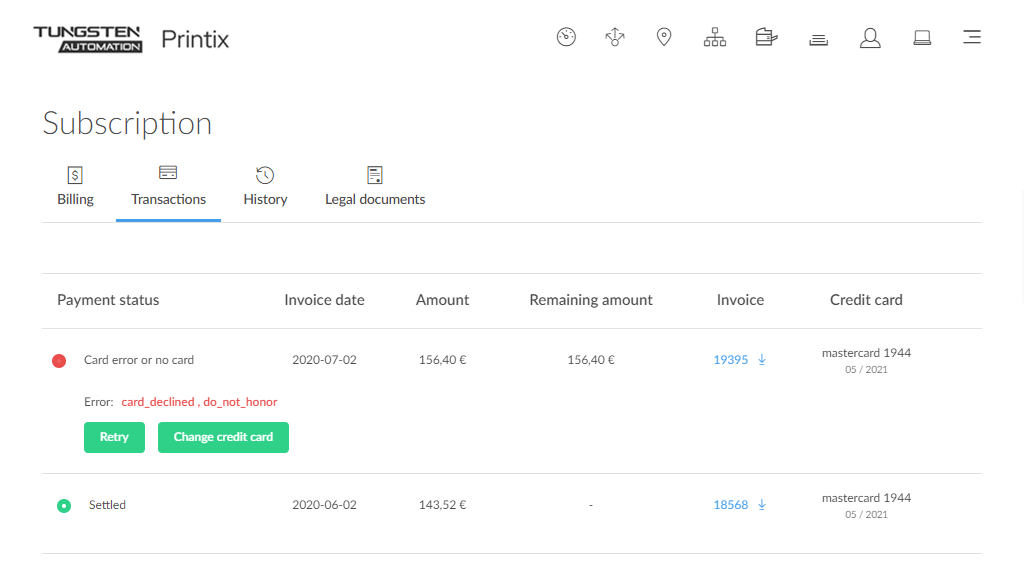This screenshot has height=566, width=1024.
Task: Click the Change credit card button
Action: point(223,437)
